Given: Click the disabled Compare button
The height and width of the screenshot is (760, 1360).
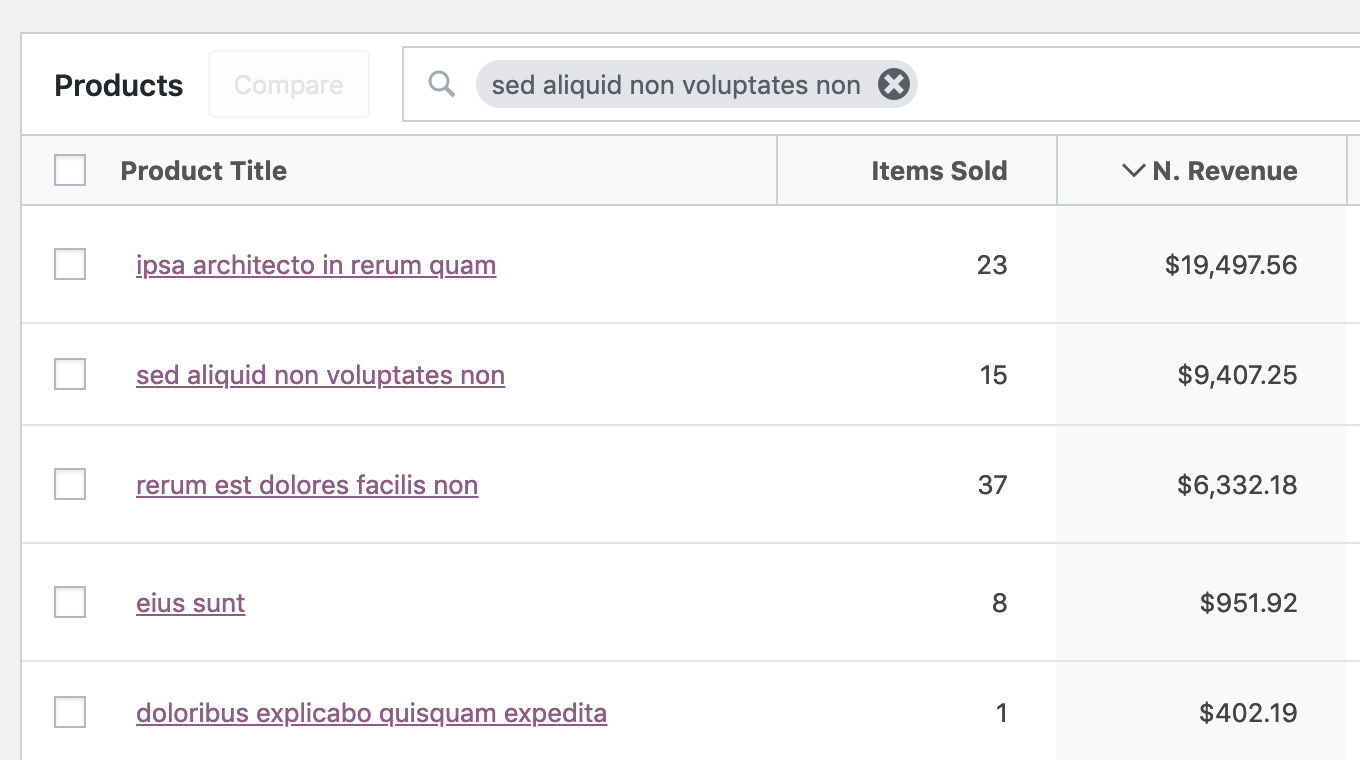Looking at the screenshot, I should (x=289, y=85).
